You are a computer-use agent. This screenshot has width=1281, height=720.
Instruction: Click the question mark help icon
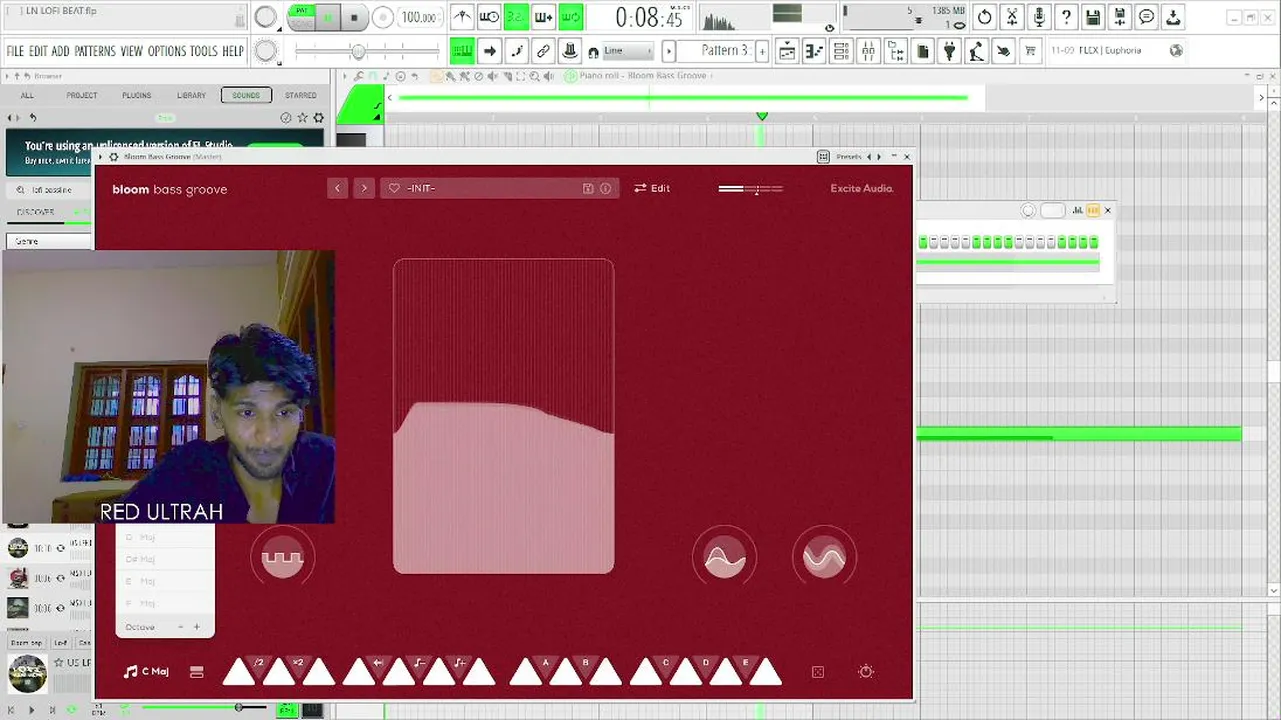[x=1066, y=17]
